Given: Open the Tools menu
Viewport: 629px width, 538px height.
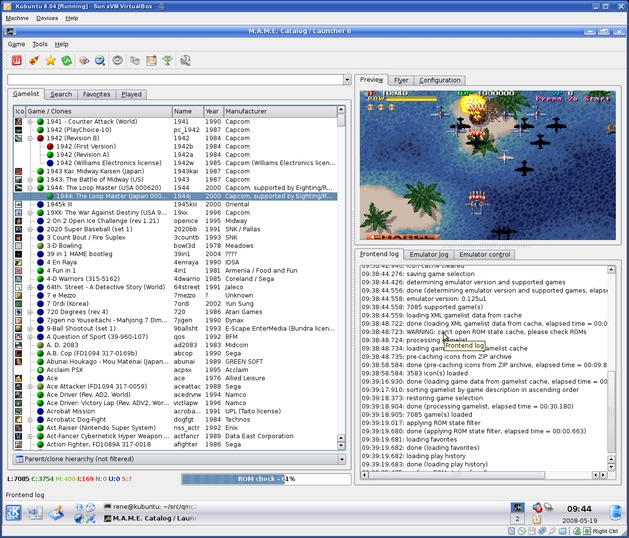Looking at the screenshot, I should click(40, 44).
